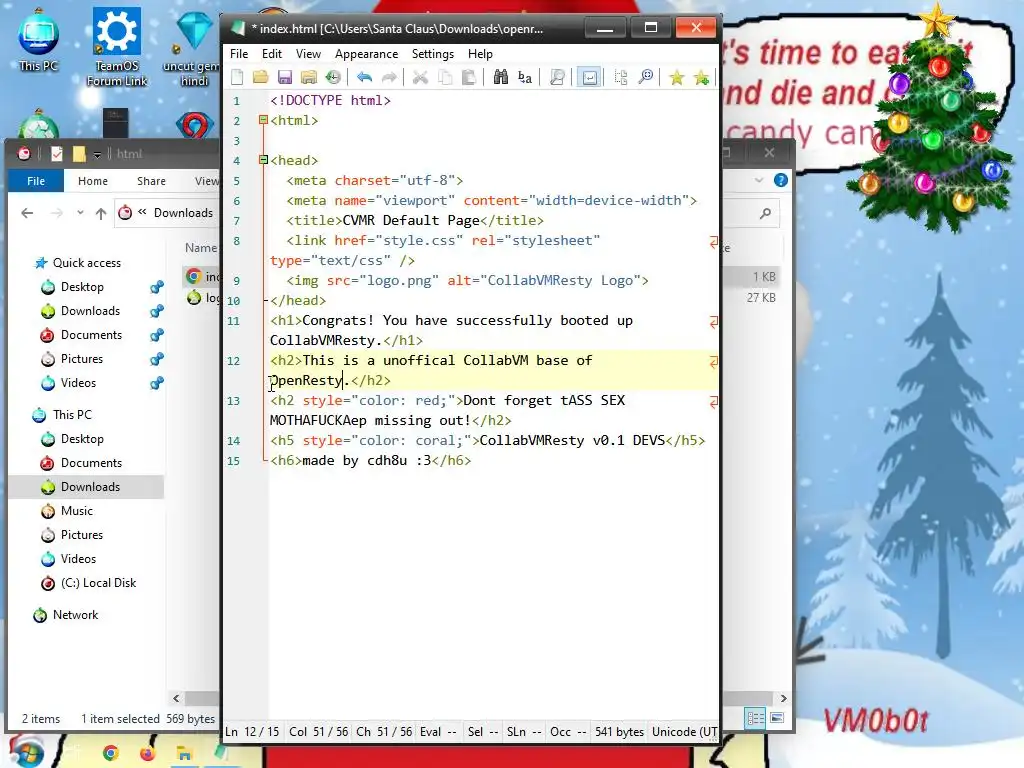Screen dimensions: 1024x768
Task: Create a new document with the toolbar icon
Action: [237, 78]
